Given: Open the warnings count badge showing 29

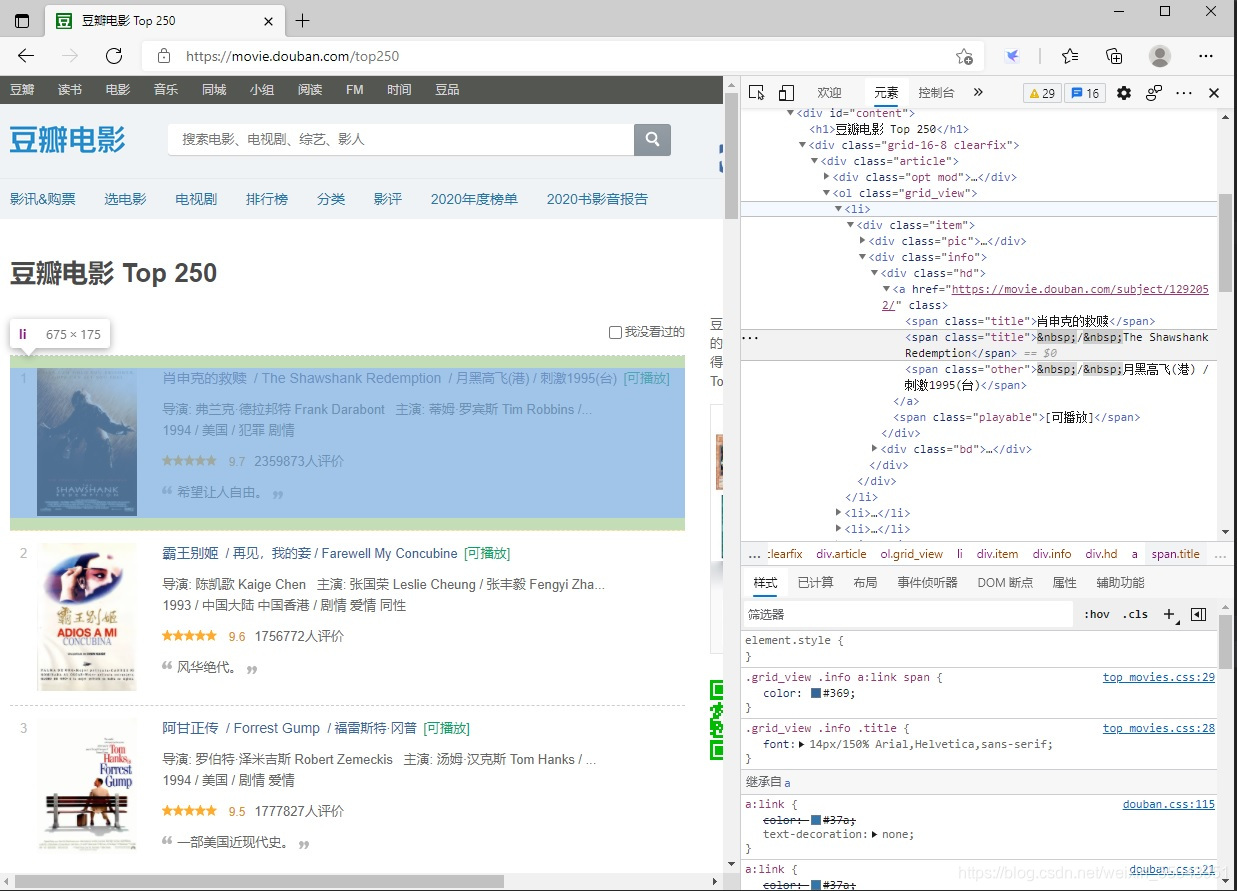Looking at the screenshot, I should pos(1042,93).
